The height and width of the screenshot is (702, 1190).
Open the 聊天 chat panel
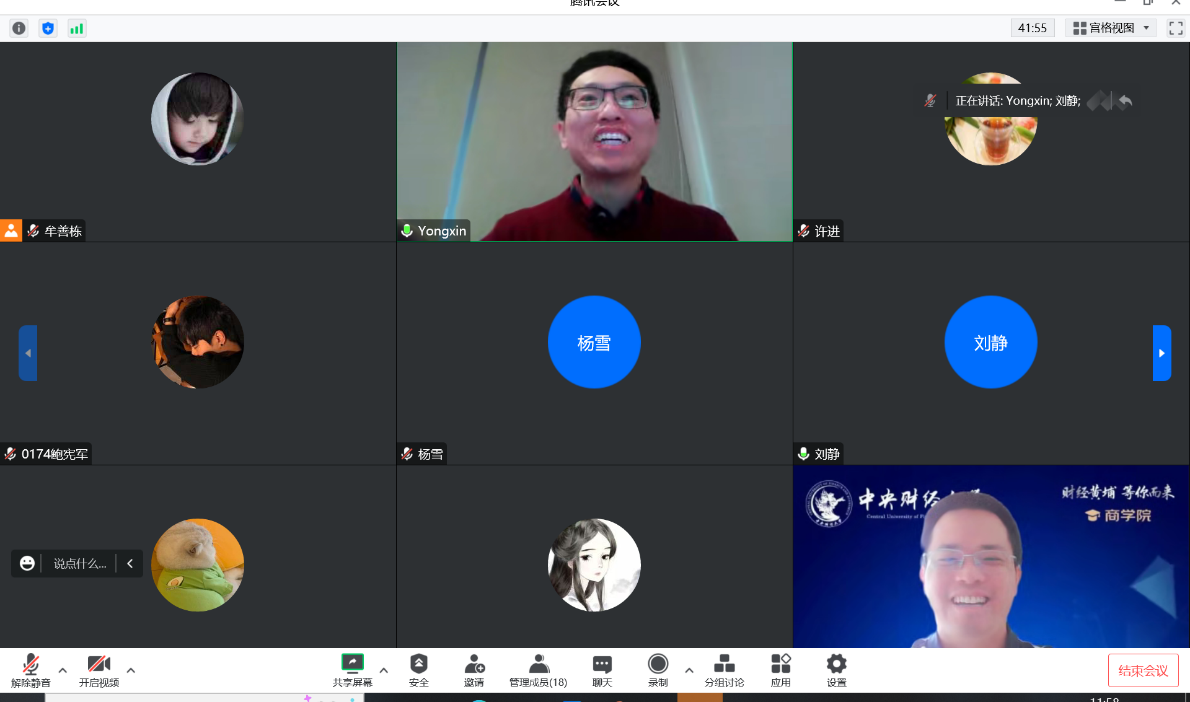[x=602, y=669]
